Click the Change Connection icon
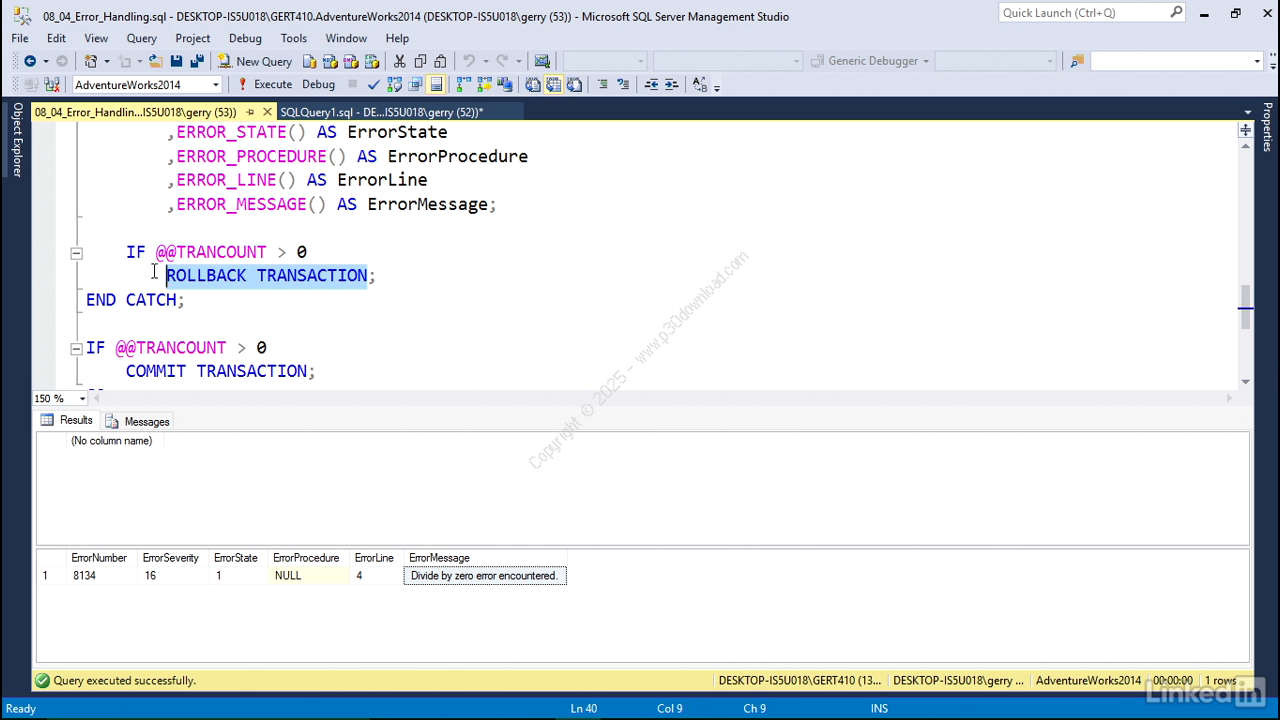Viewport: 1280px width, 720px height. point(52,84)
